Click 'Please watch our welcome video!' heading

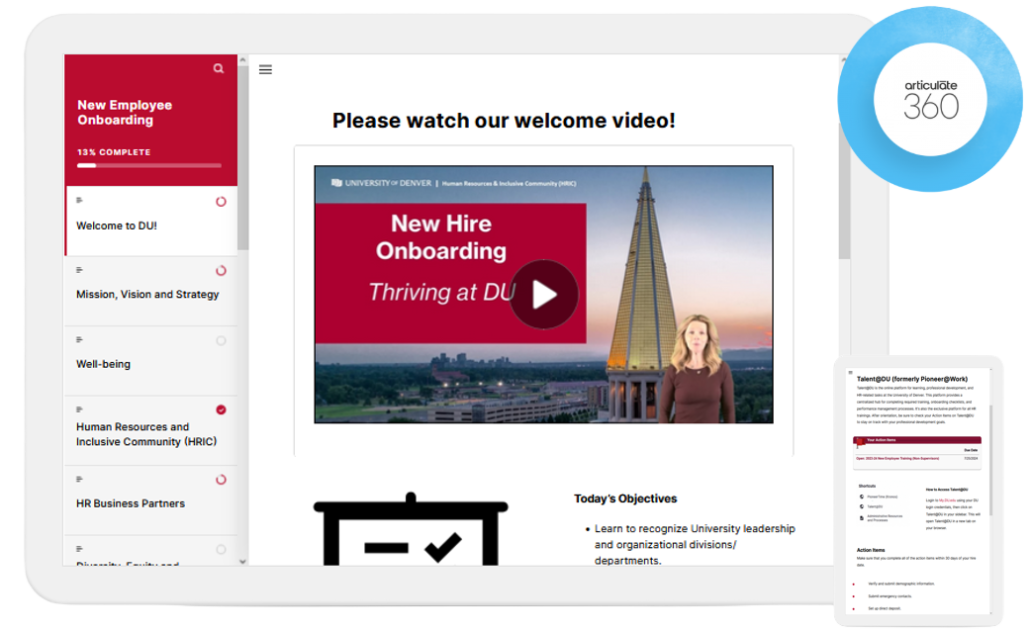click(504, 121)
